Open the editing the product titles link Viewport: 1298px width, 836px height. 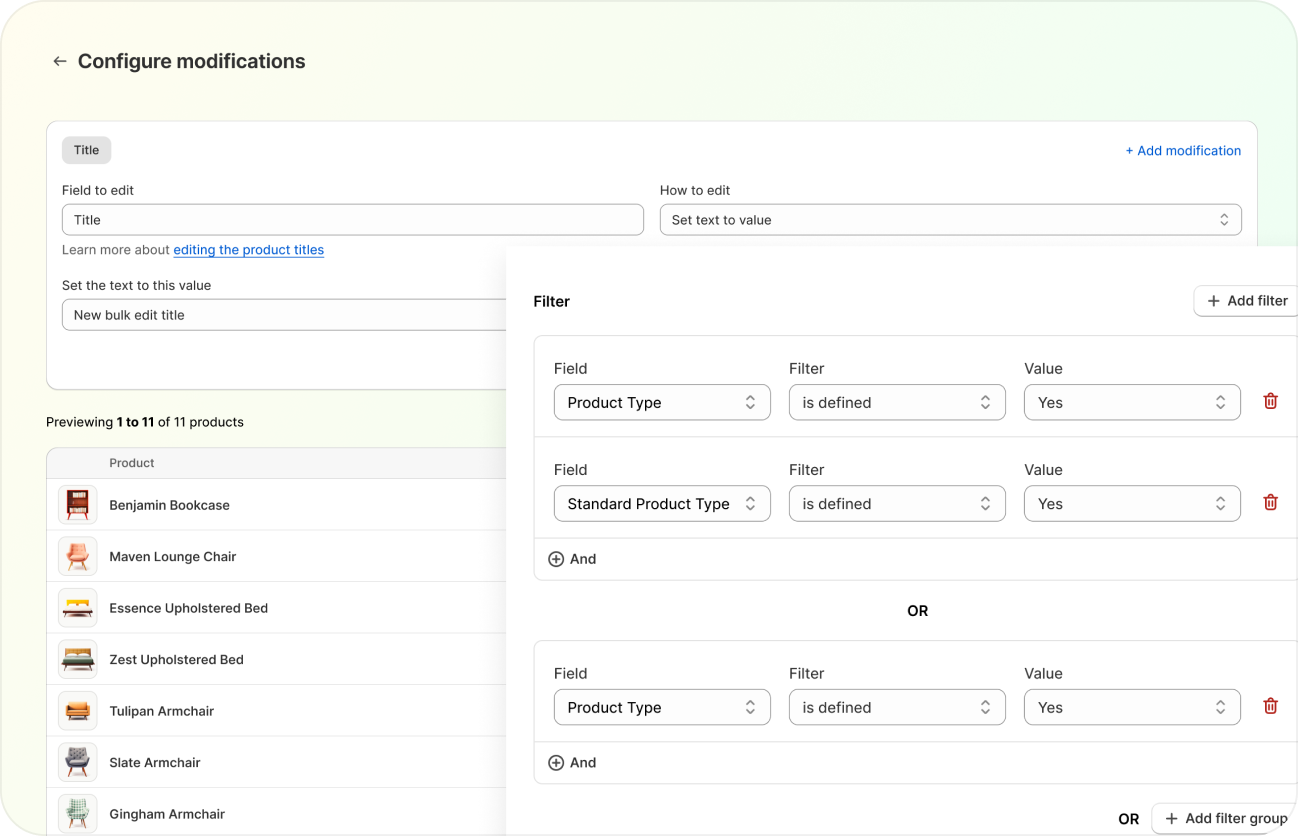click(x=249, y=250)
